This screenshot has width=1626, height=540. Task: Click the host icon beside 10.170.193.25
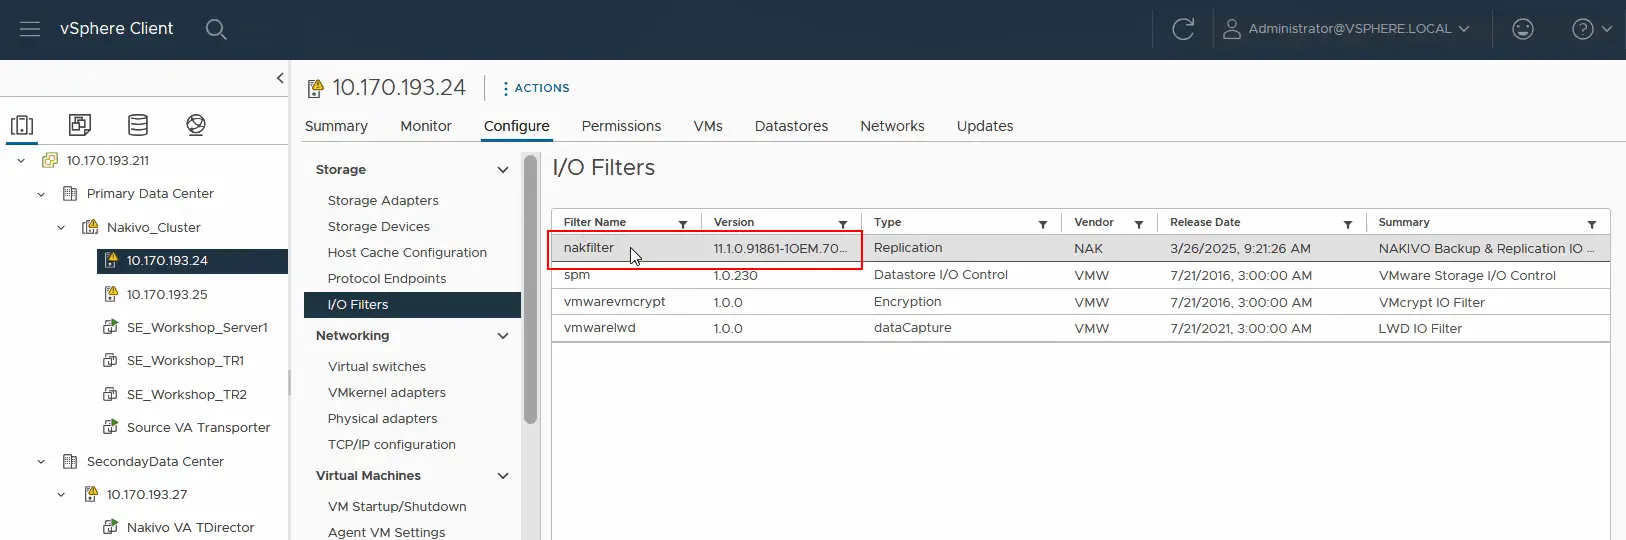(111, 294)
